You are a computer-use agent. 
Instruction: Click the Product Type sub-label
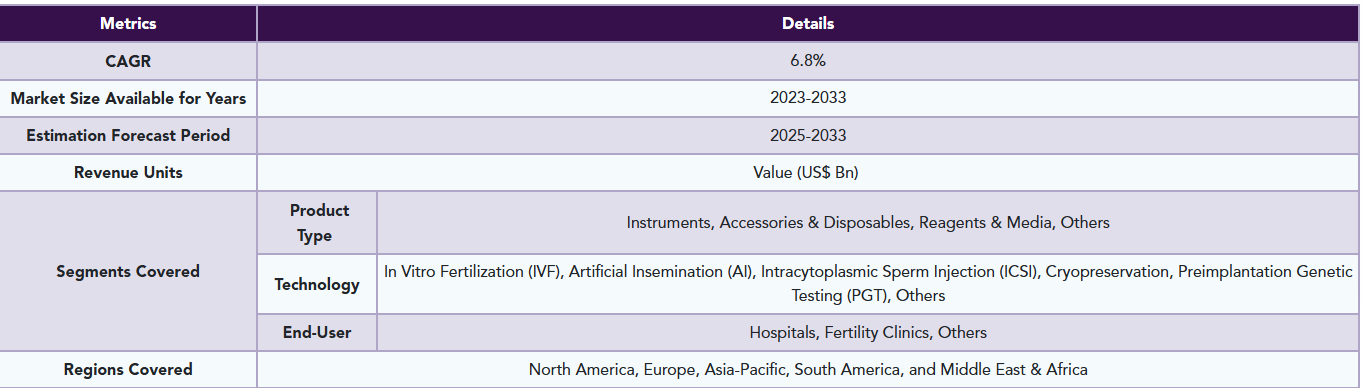tap(319, 223)
